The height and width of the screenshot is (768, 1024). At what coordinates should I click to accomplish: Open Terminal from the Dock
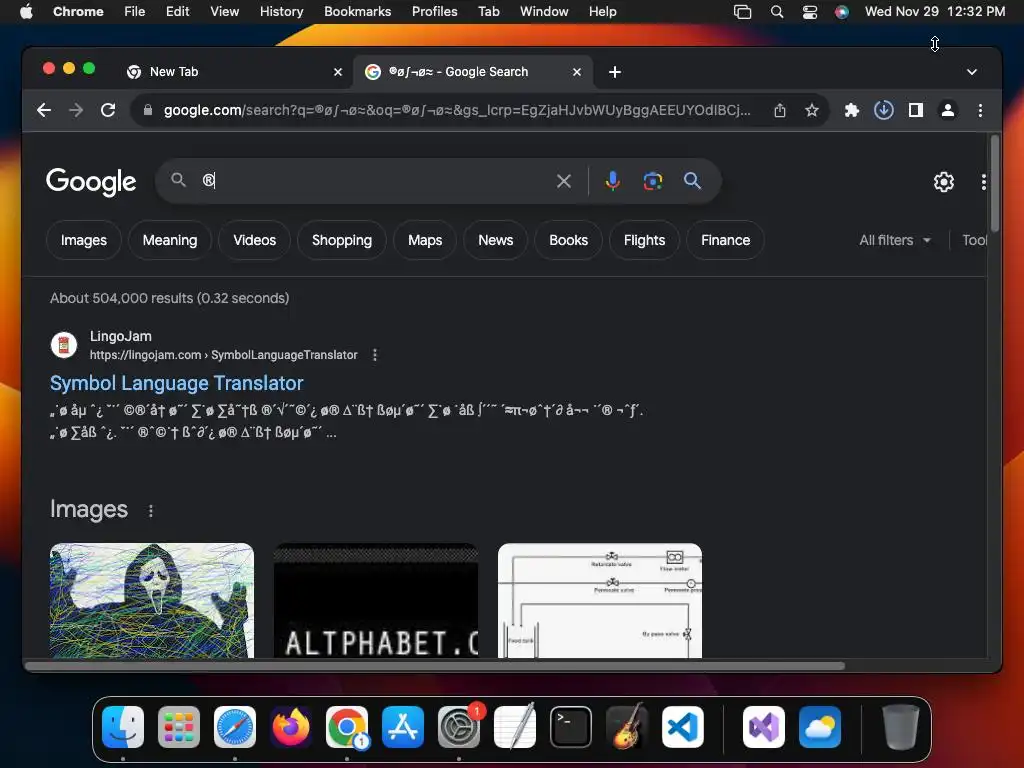(x=571, y=727)
